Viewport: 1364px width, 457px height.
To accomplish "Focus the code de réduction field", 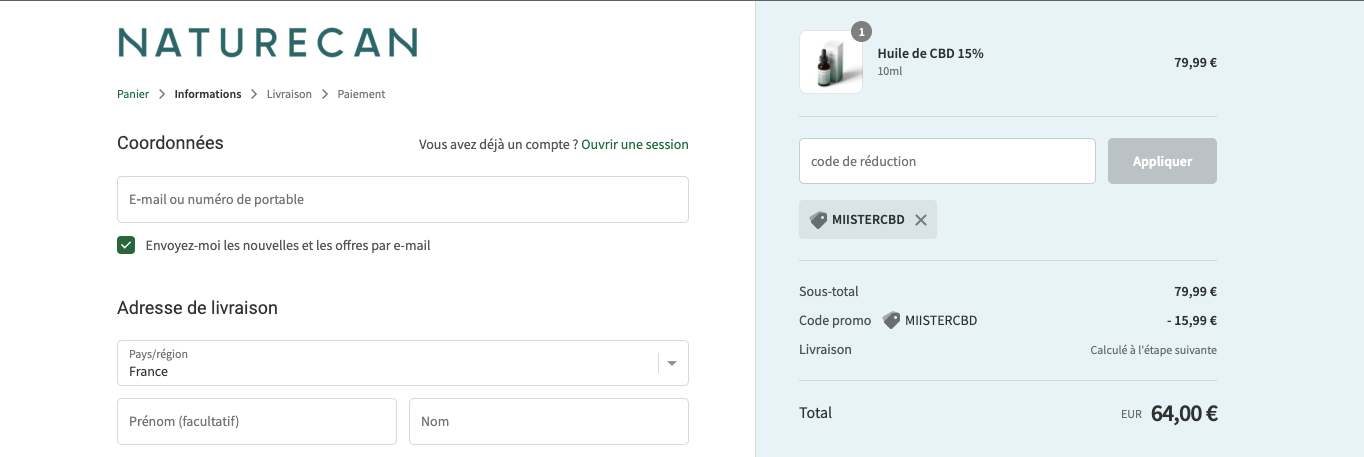I will pos(947,161).
